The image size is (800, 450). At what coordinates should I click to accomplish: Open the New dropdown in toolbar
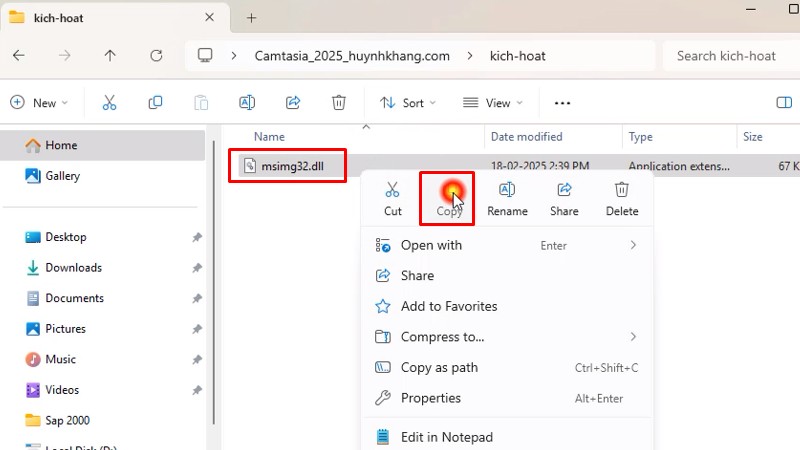pyautogui.click(x=38, y=103)
